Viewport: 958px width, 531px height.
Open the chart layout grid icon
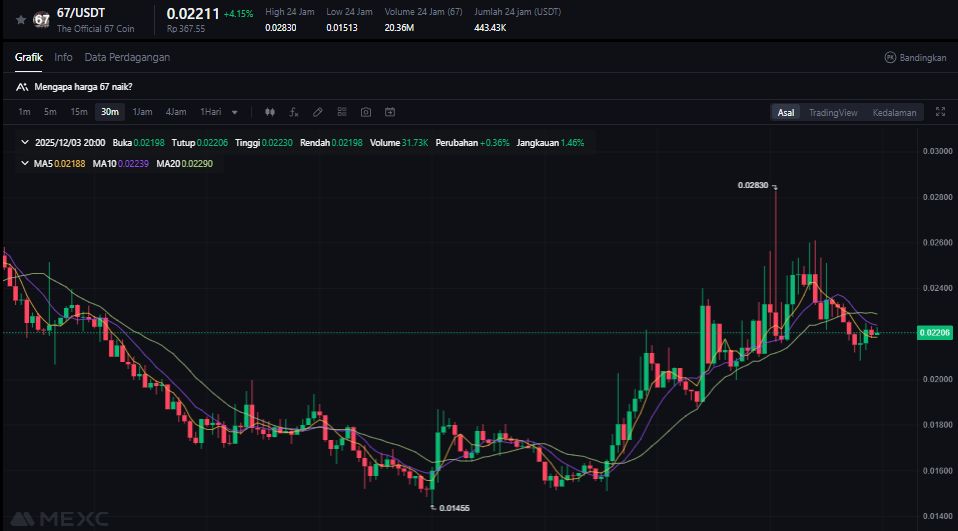(x=342, y=112)
